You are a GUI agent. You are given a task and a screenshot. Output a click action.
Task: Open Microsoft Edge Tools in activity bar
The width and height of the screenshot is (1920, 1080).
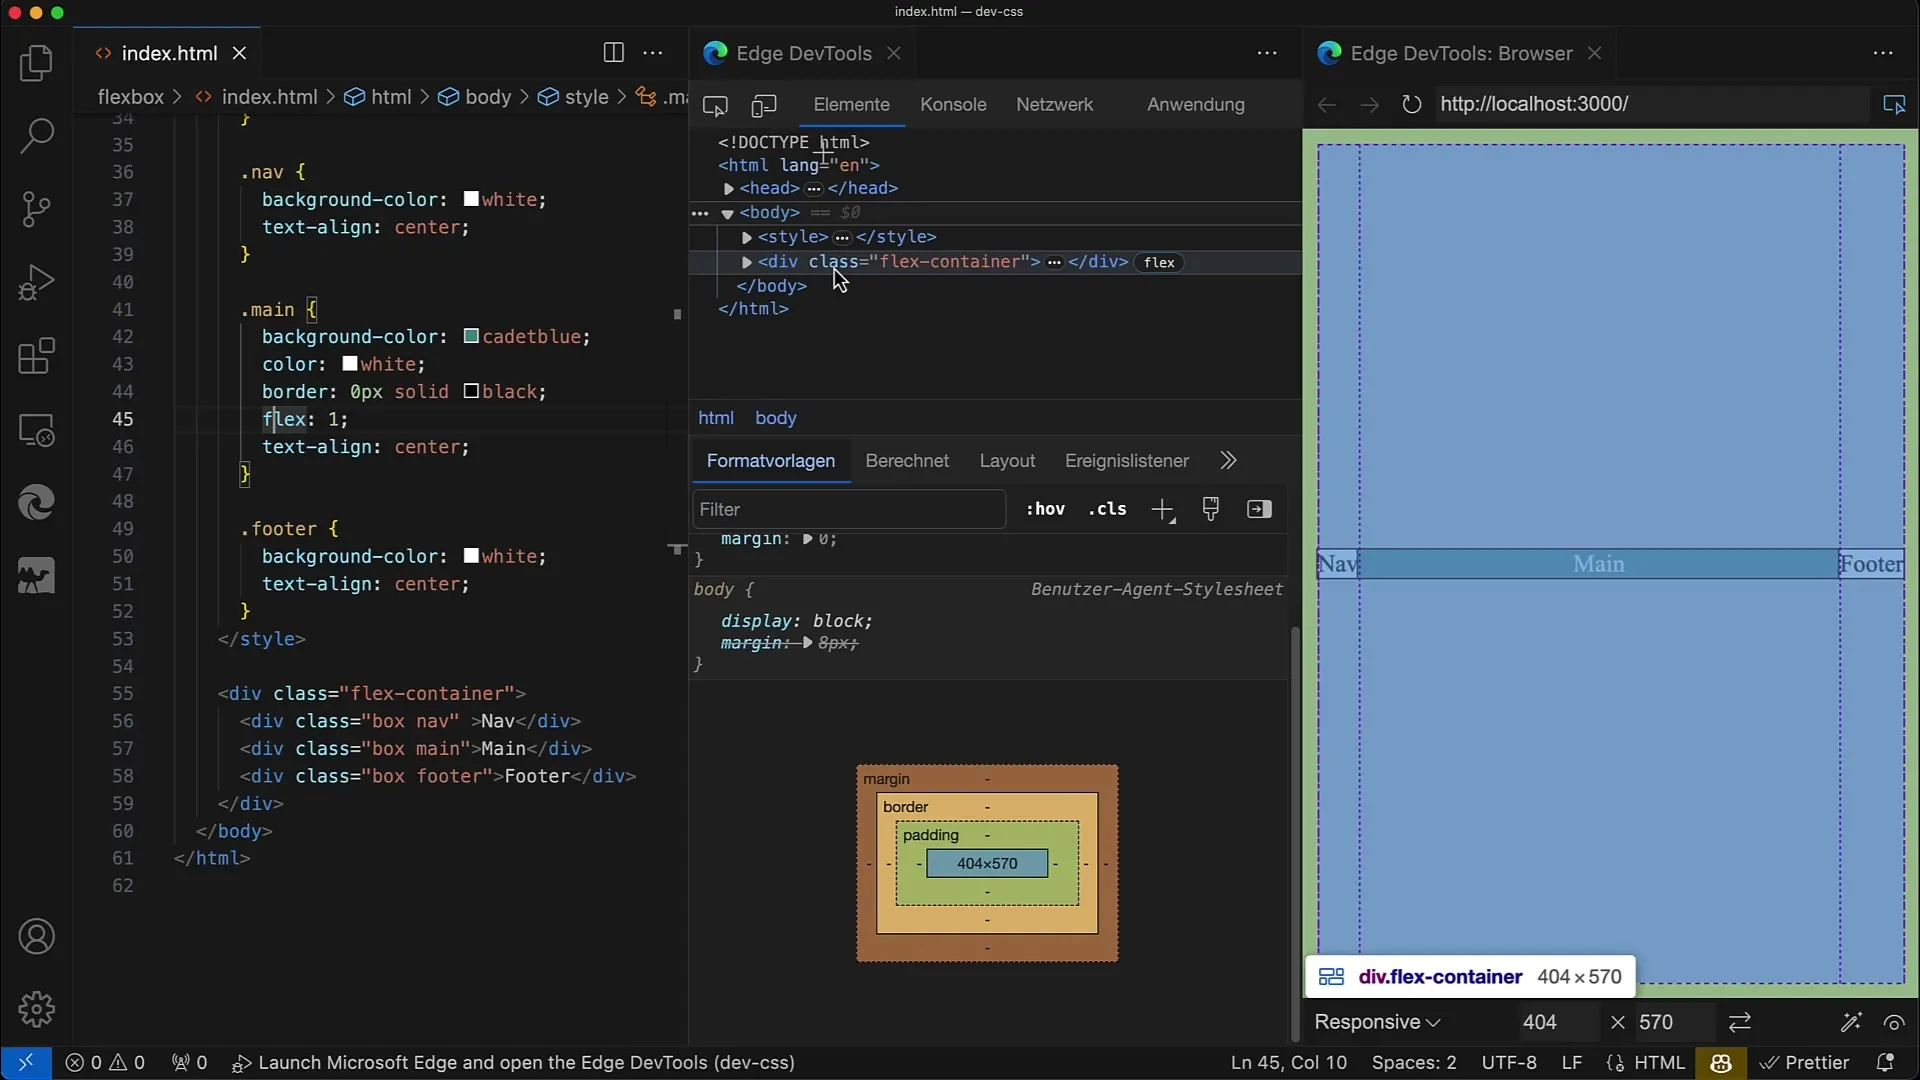point(36,503)
